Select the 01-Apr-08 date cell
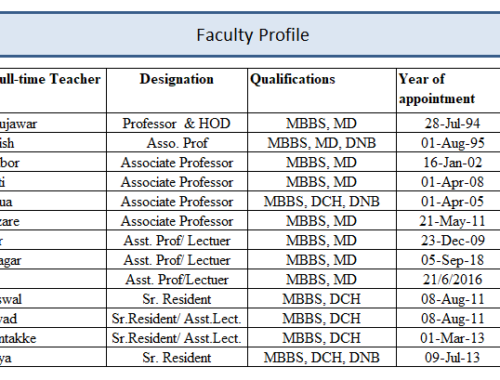 [x=448, y=182]
